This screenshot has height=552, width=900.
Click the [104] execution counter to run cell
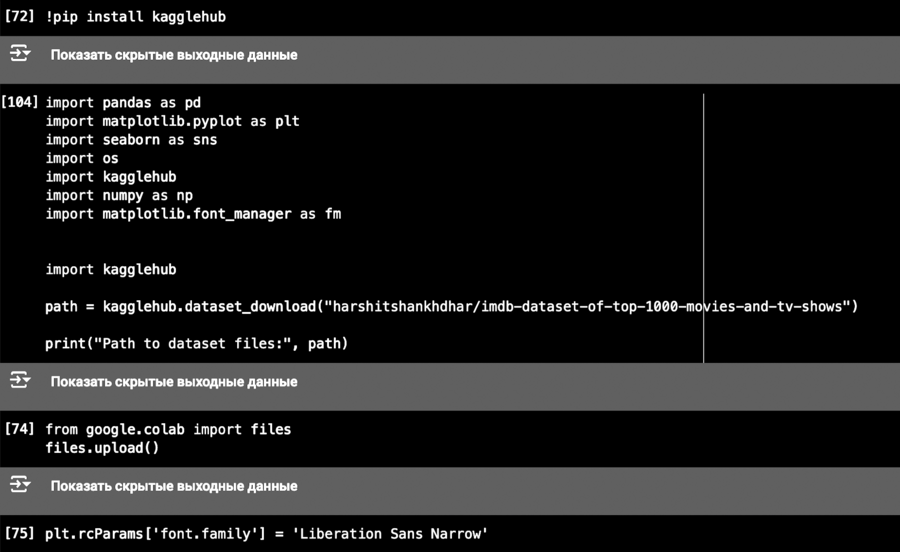pos(20,103)
